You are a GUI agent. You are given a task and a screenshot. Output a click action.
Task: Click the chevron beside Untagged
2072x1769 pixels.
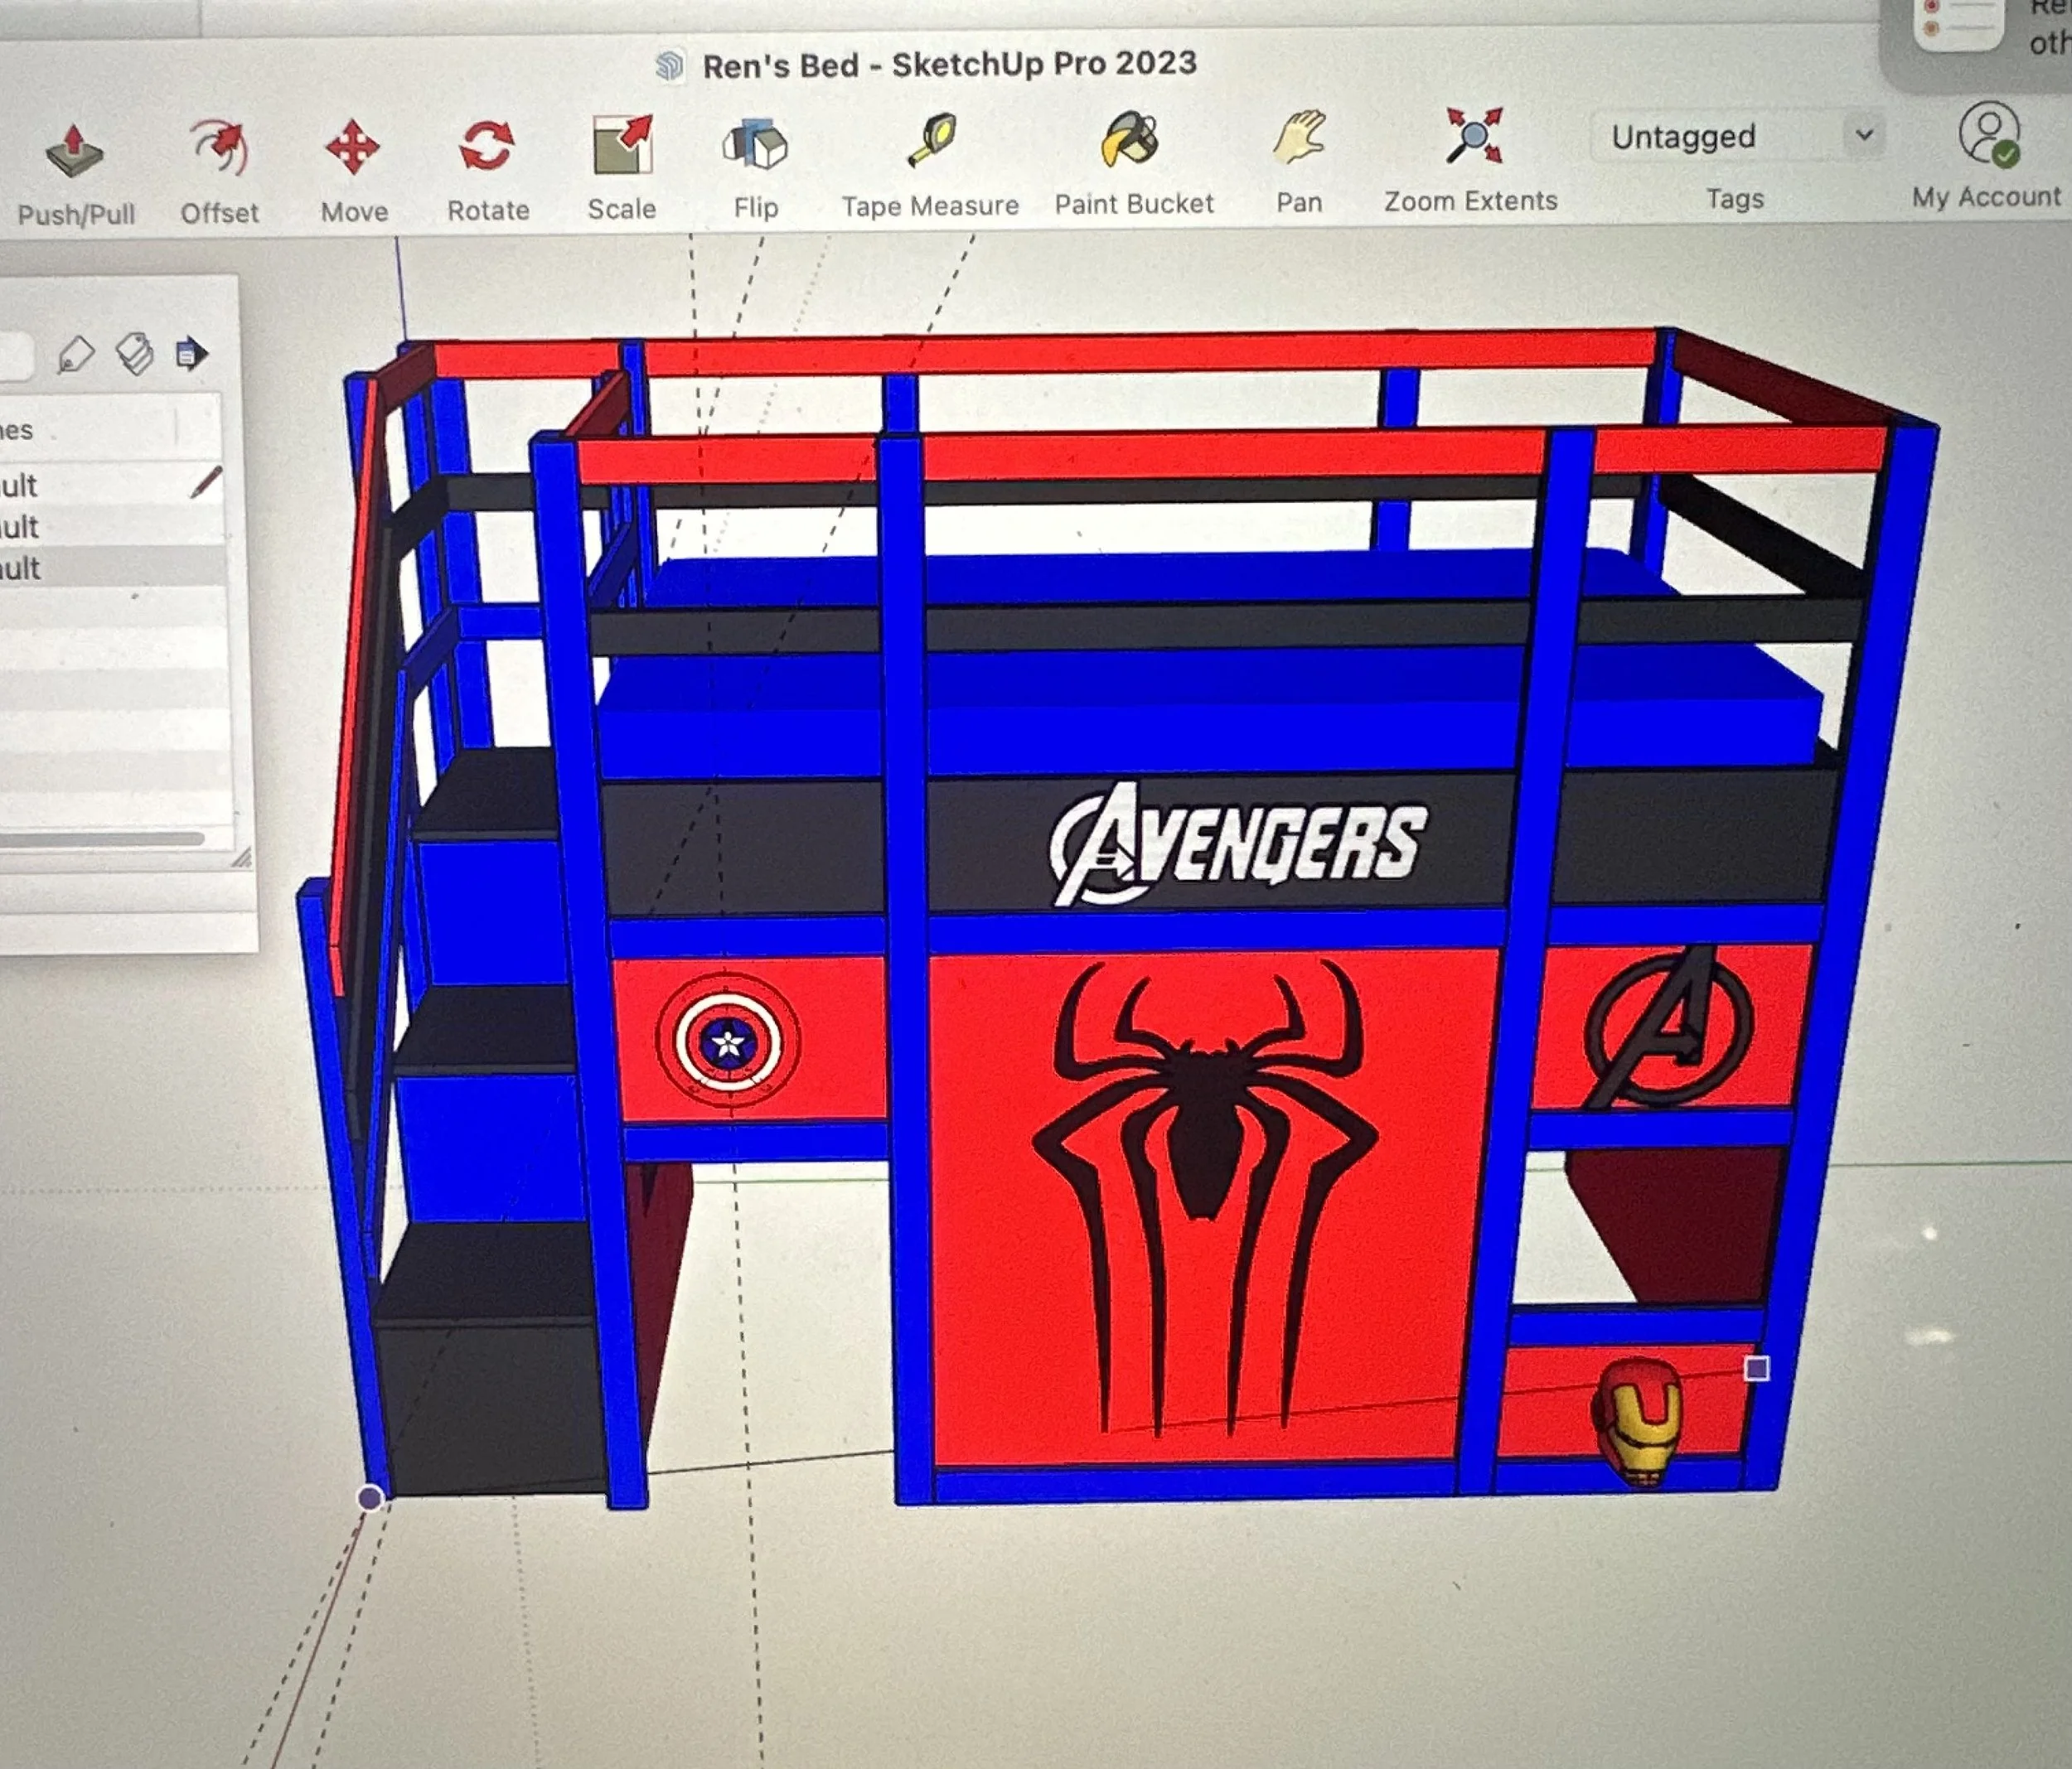[x=1863, y=134]
